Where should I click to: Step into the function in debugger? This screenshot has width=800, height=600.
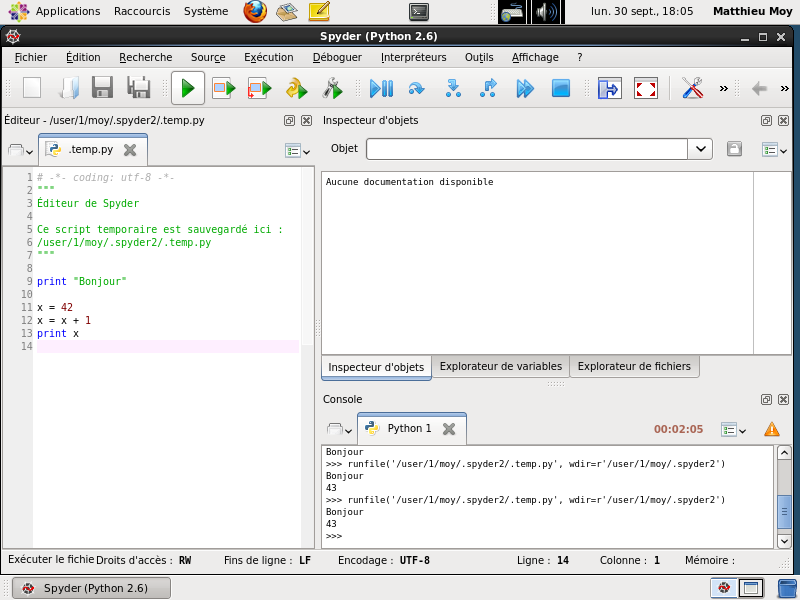click(453, 88)
